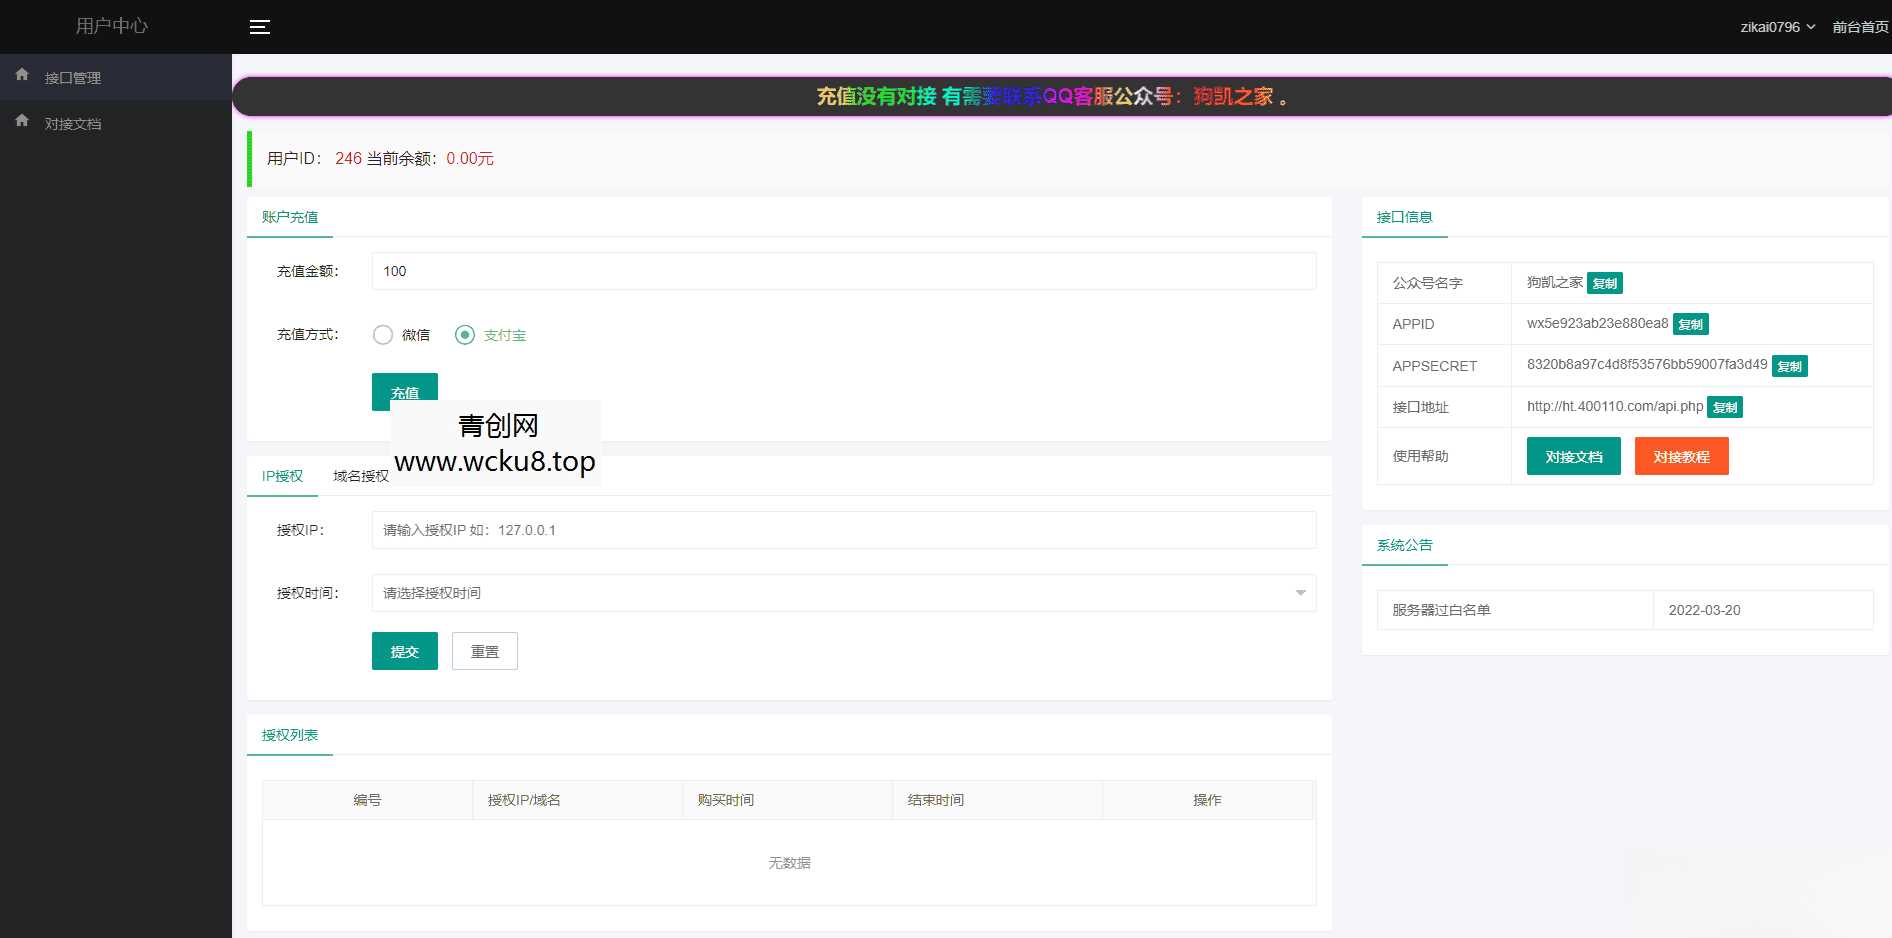Copy the APPSECRET using its 复制 badge
The image size is (1892, 938).
coord(1789,367)
